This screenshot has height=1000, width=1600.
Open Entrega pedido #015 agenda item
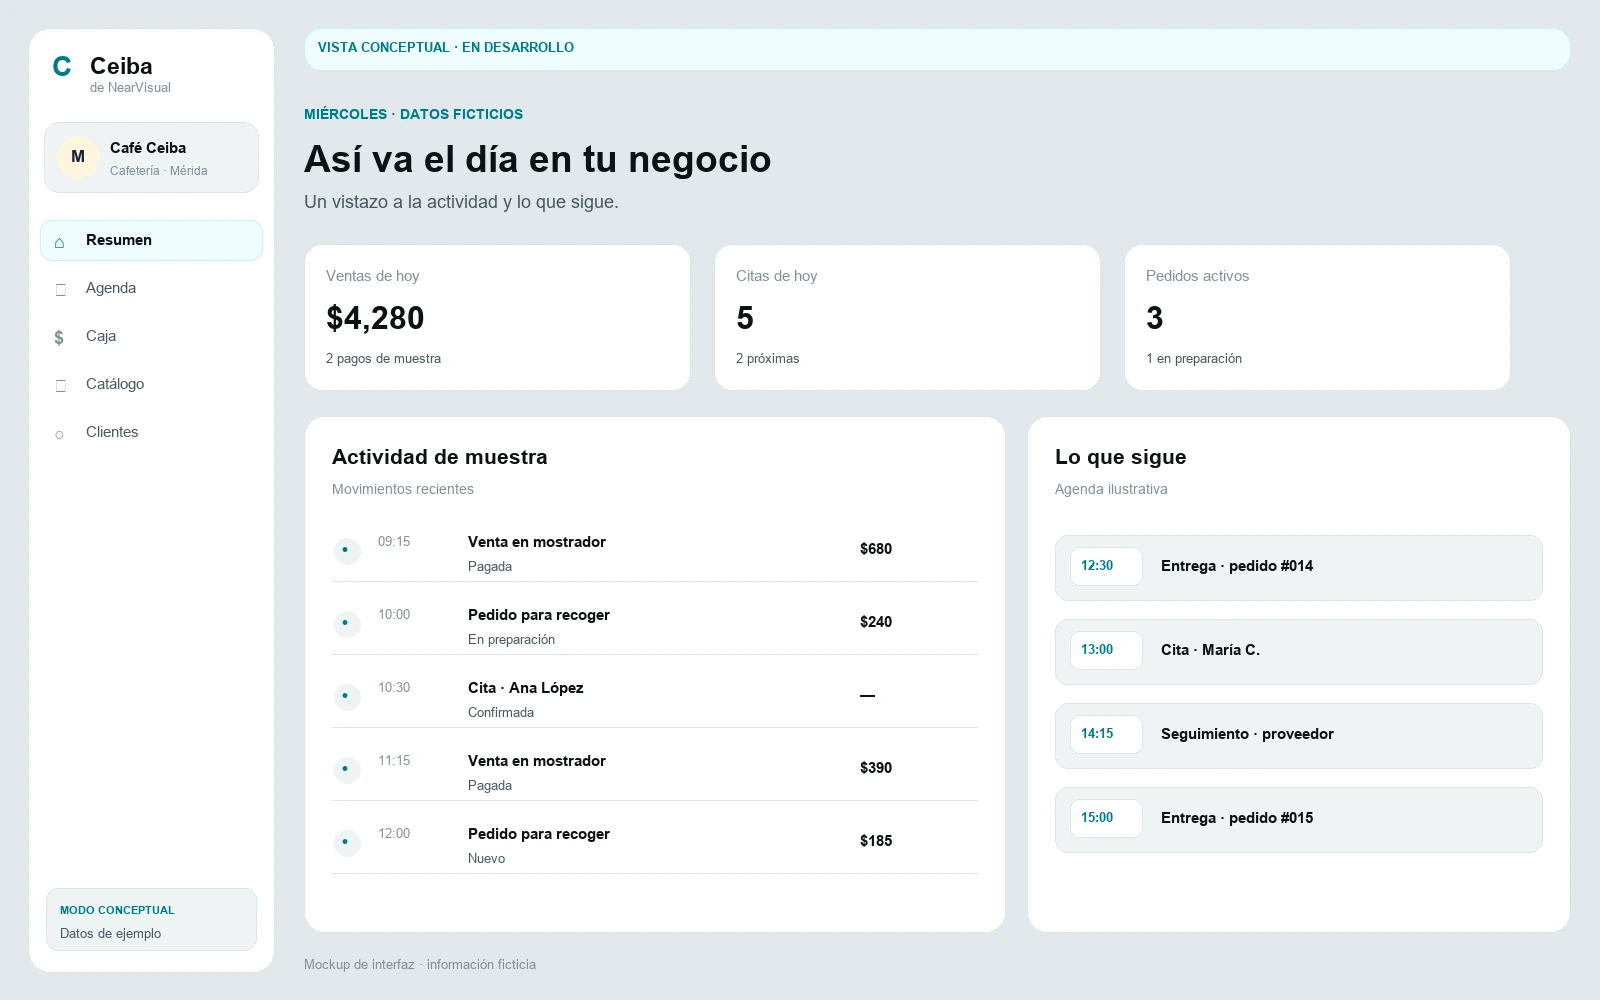1298,820
